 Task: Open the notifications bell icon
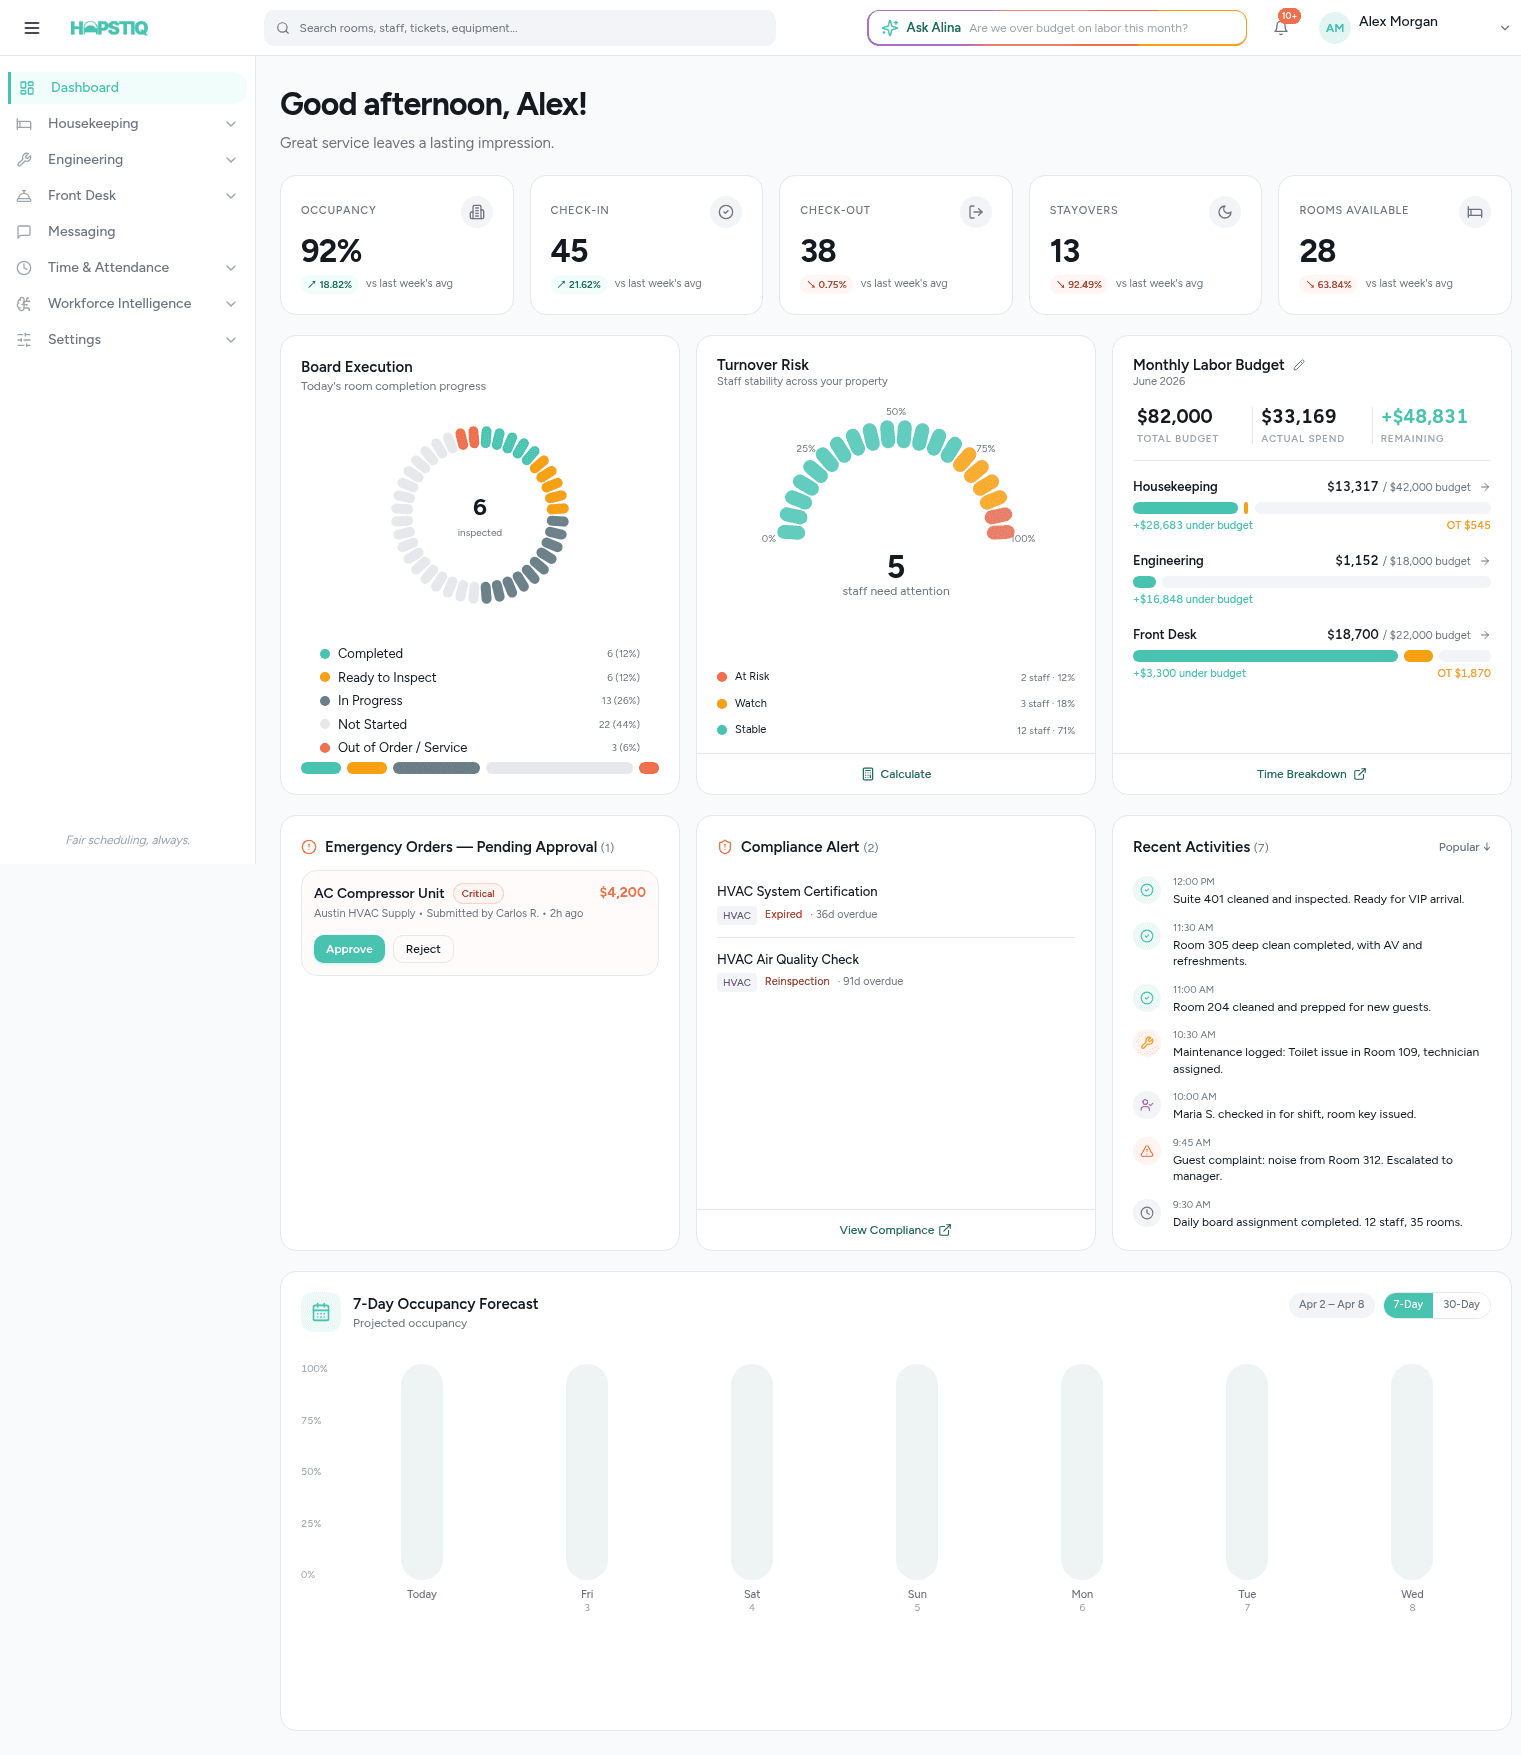pos(1281,28)
